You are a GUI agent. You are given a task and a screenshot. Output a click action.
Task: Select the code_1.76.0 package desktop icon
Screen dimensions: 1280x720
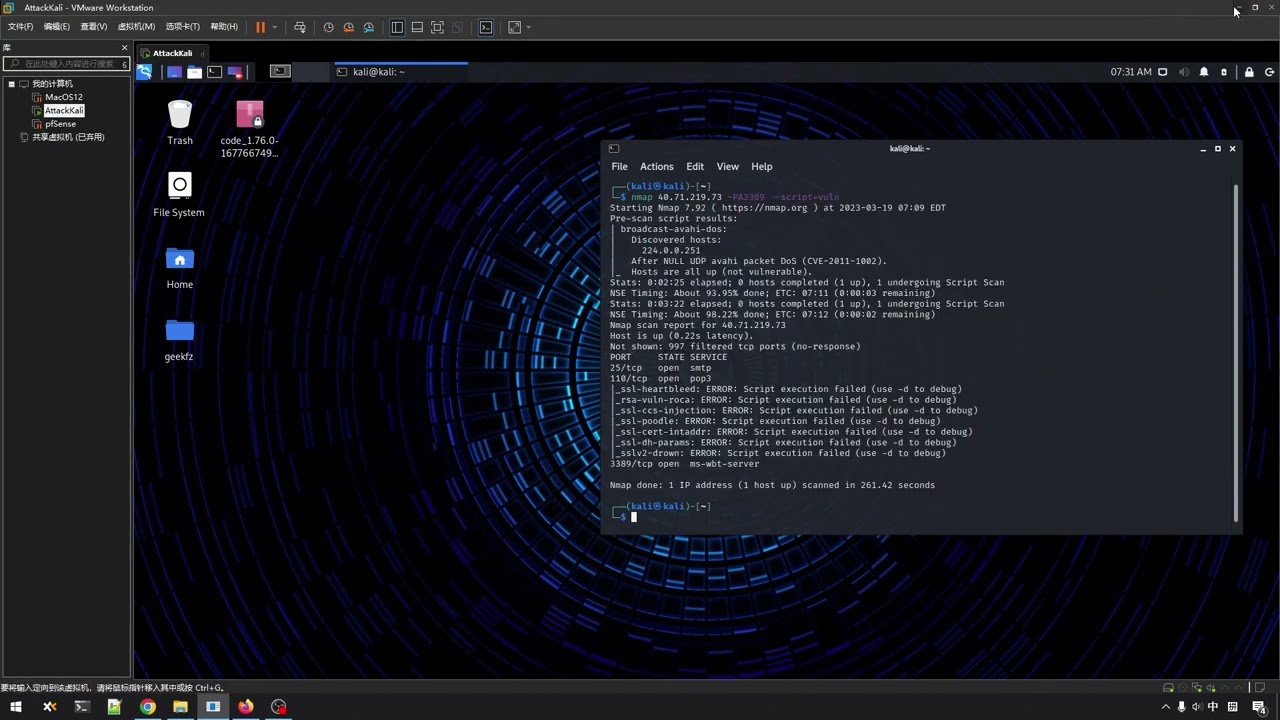(x=249, y=129)
